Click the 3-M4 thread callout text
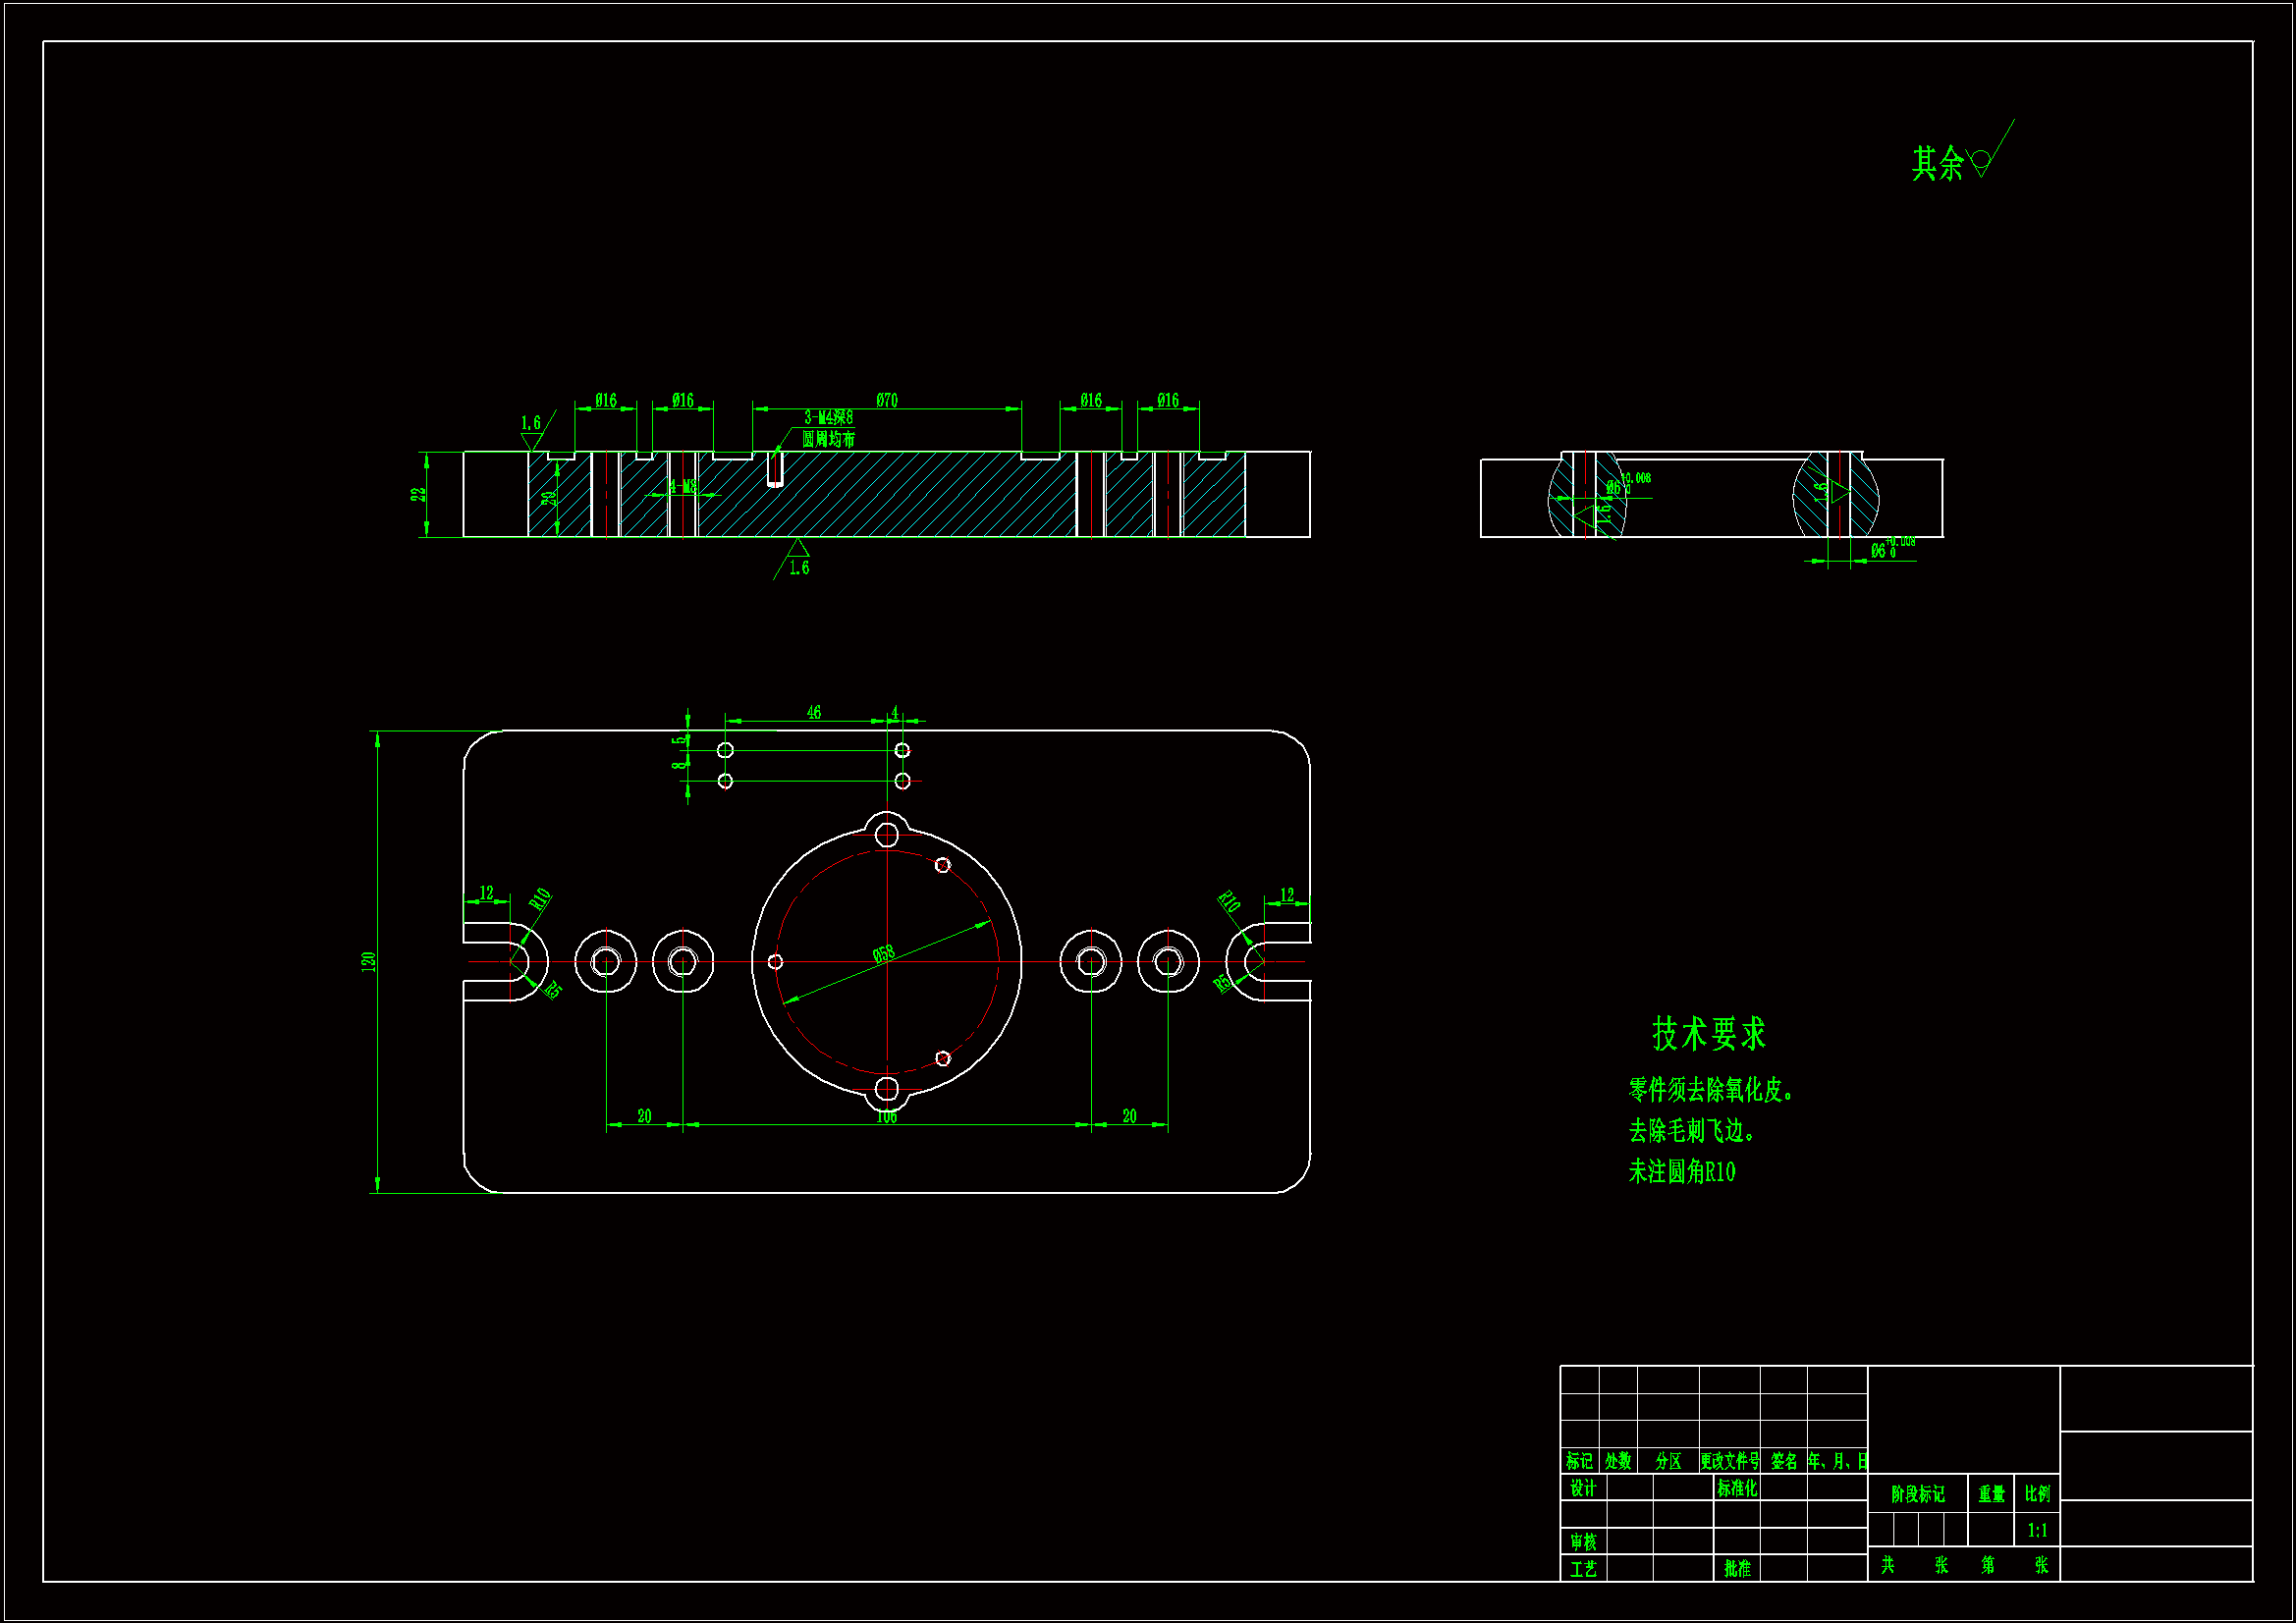2296x1623 pixels. point(828,417)
